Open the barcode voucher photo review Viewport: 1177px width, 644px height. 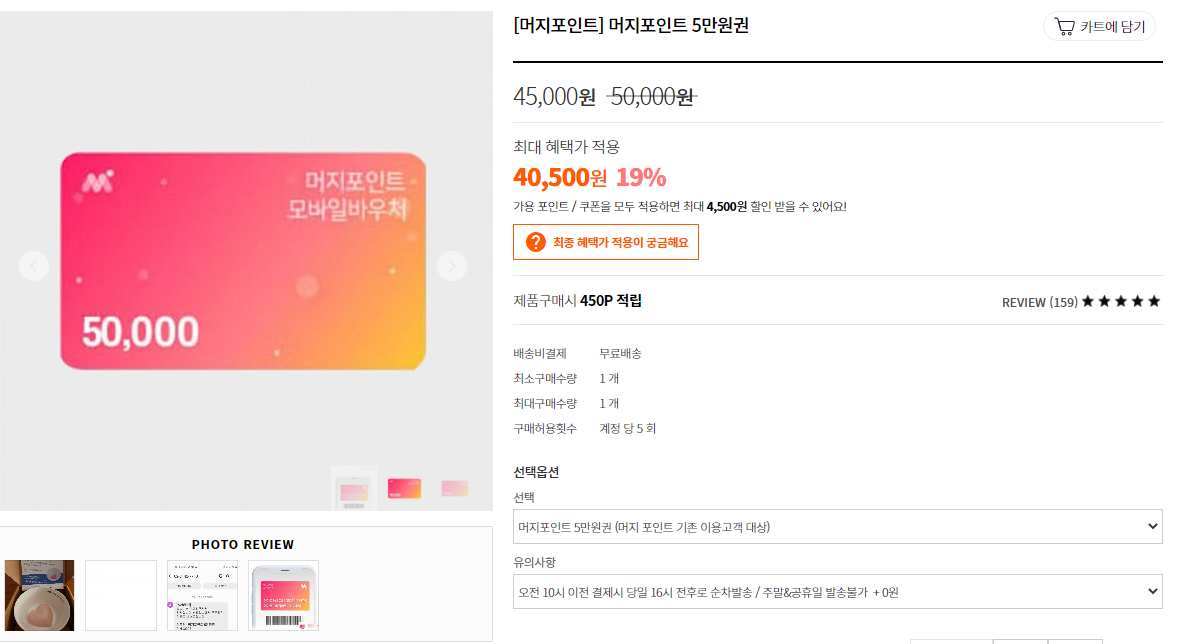click(284, 595)
